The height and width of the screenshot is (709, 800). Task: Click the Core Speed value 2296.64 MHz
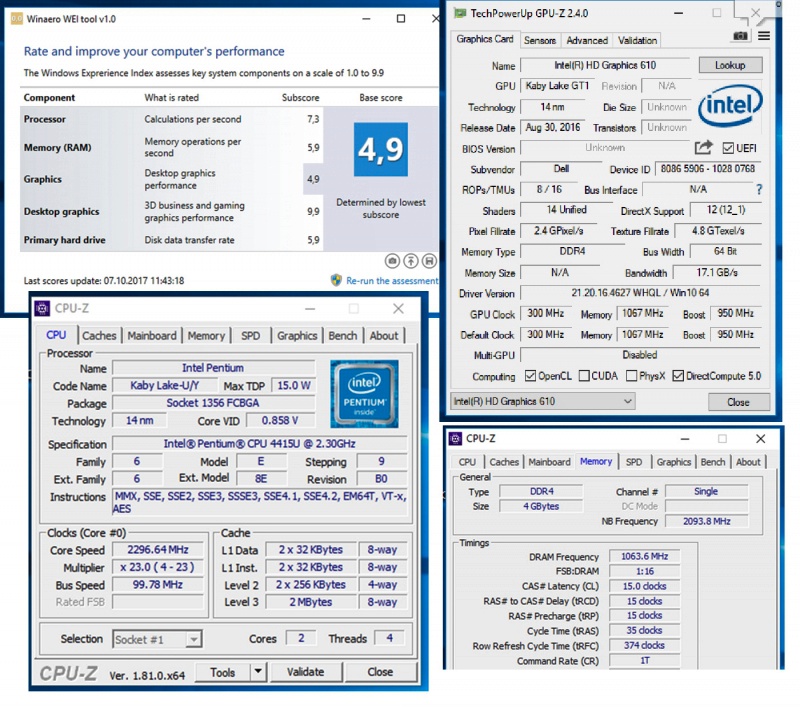click(x=158, y=550)
